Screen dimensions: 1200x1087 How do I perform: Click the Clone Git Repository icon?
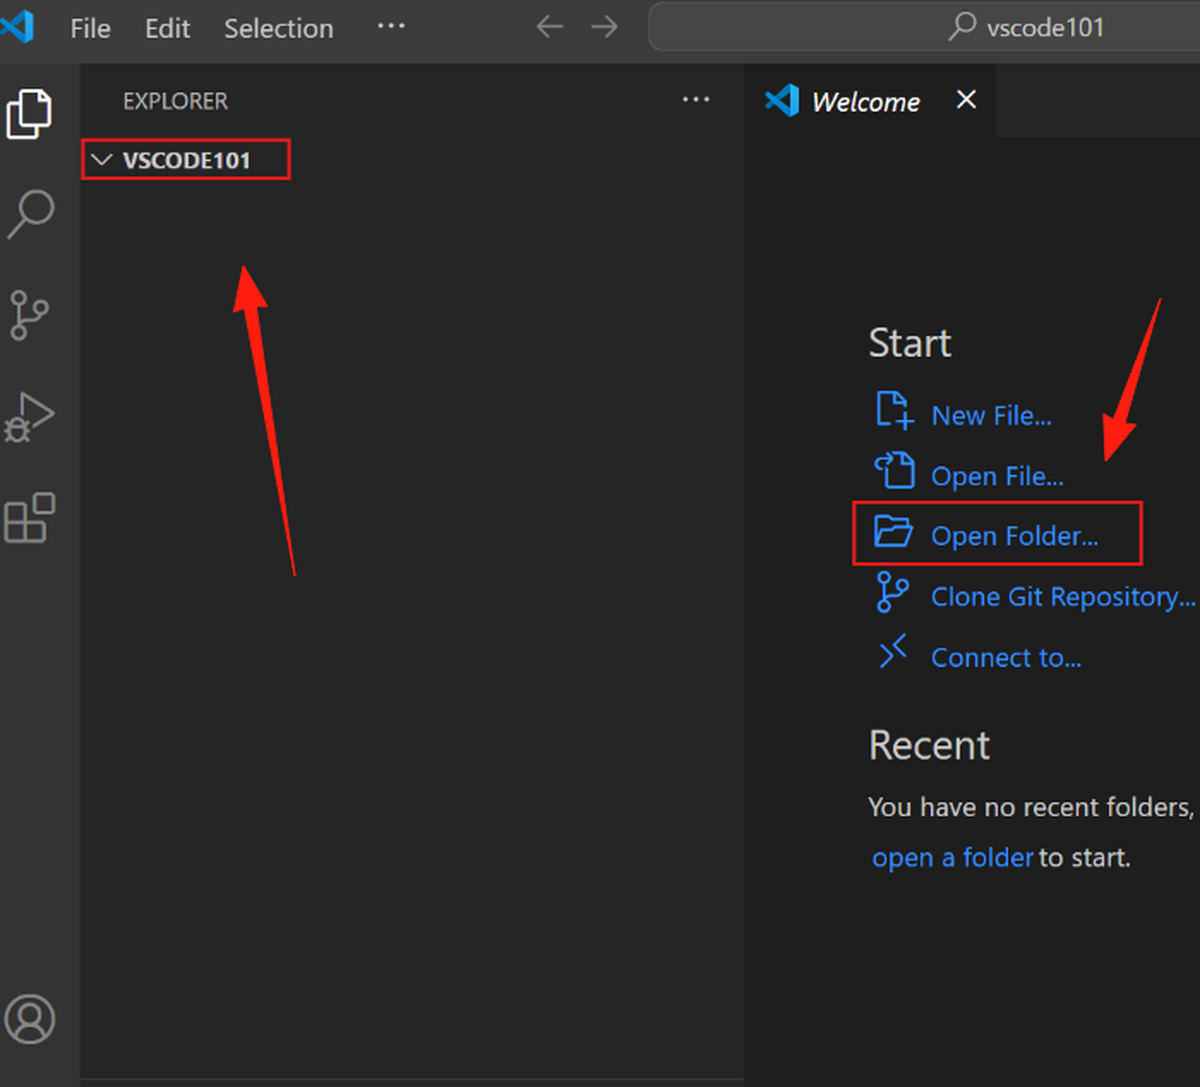(893, 591)
